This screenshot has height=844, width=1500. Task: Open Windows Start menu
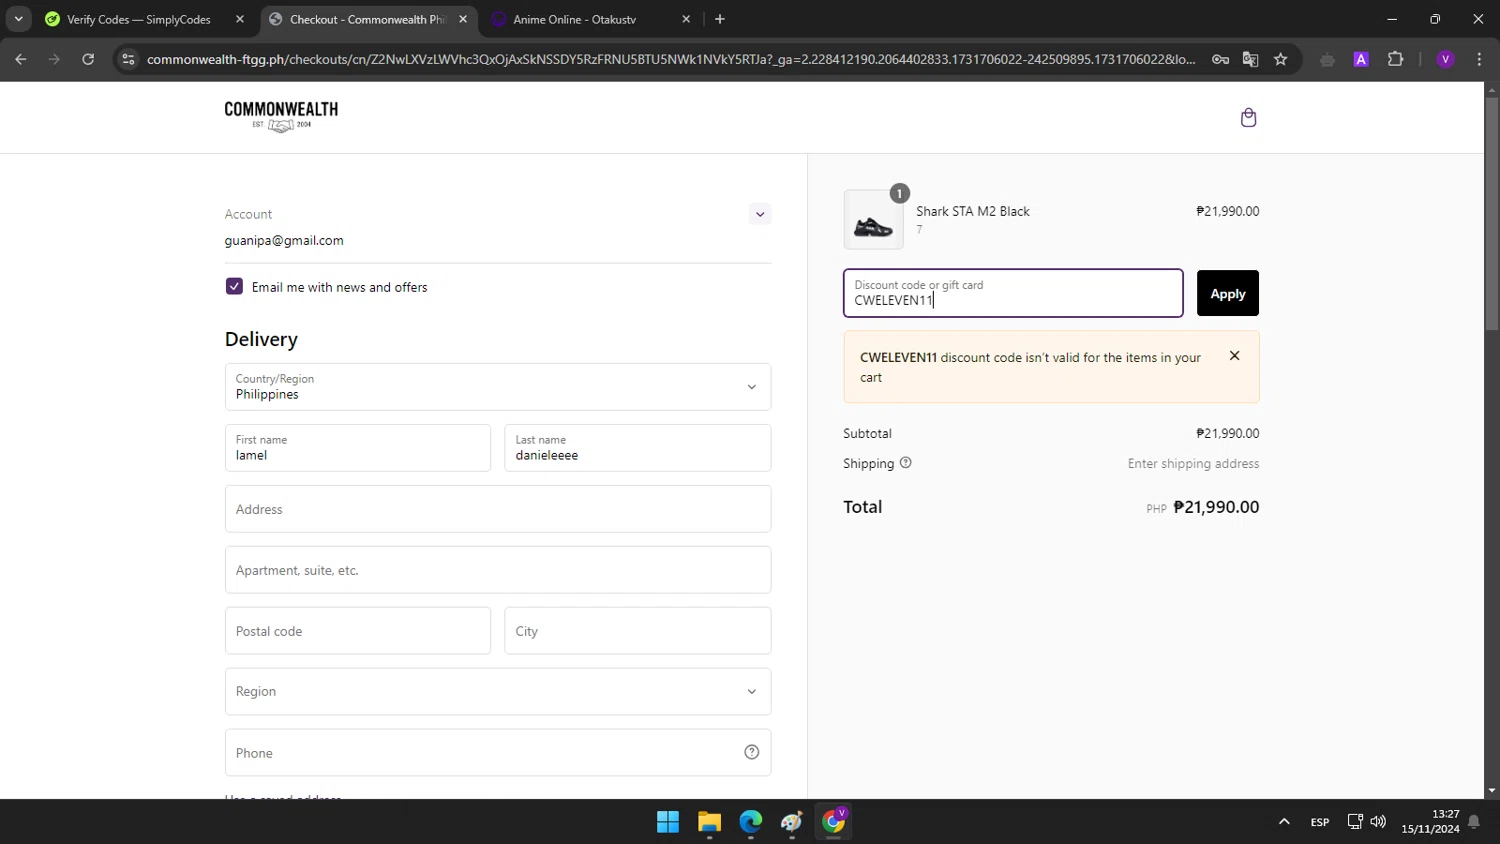[668, 822]
